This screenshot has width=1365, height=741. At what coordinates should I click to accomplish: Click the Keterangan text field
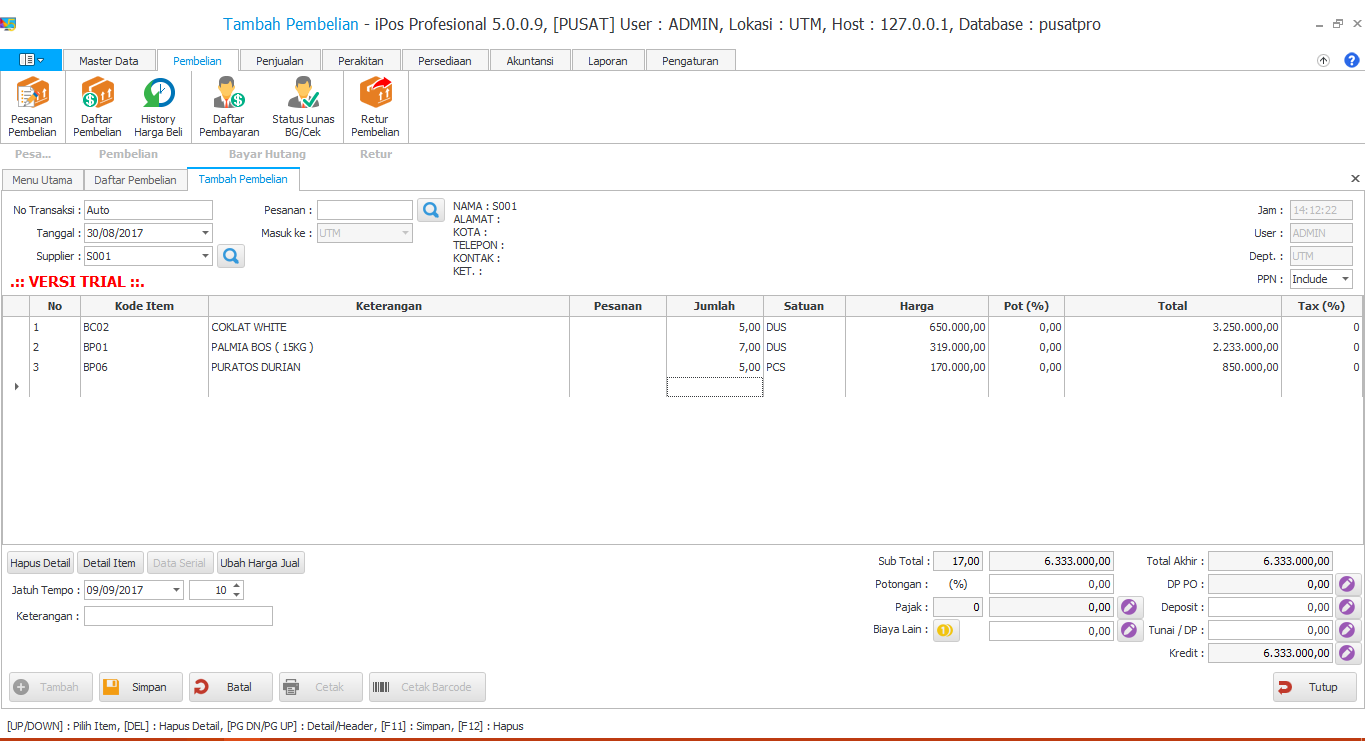tap(178, 616)
